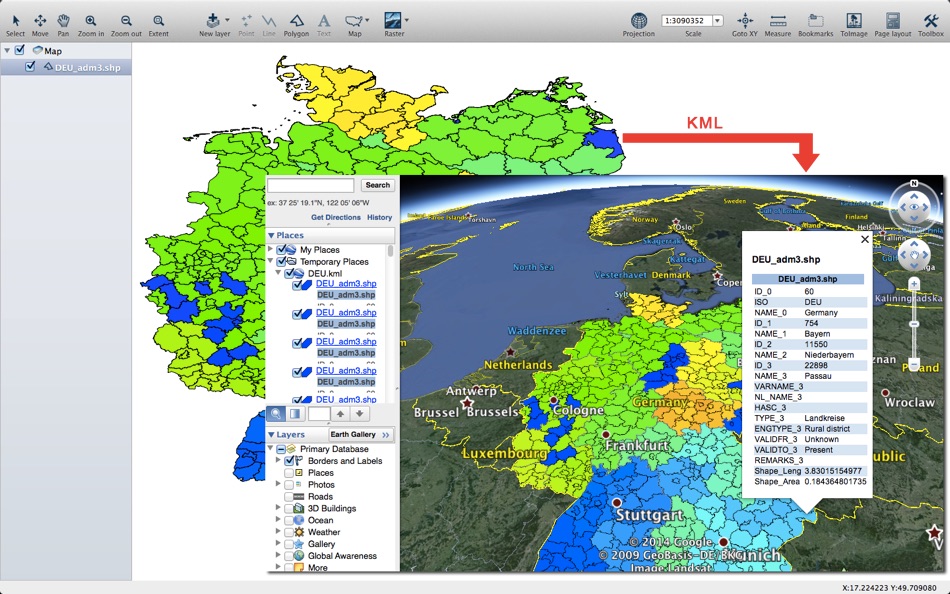The width and height of the screenshot is (950, 594).
Task: Open the Scale dropdown arrow
Action: point(718,21)
